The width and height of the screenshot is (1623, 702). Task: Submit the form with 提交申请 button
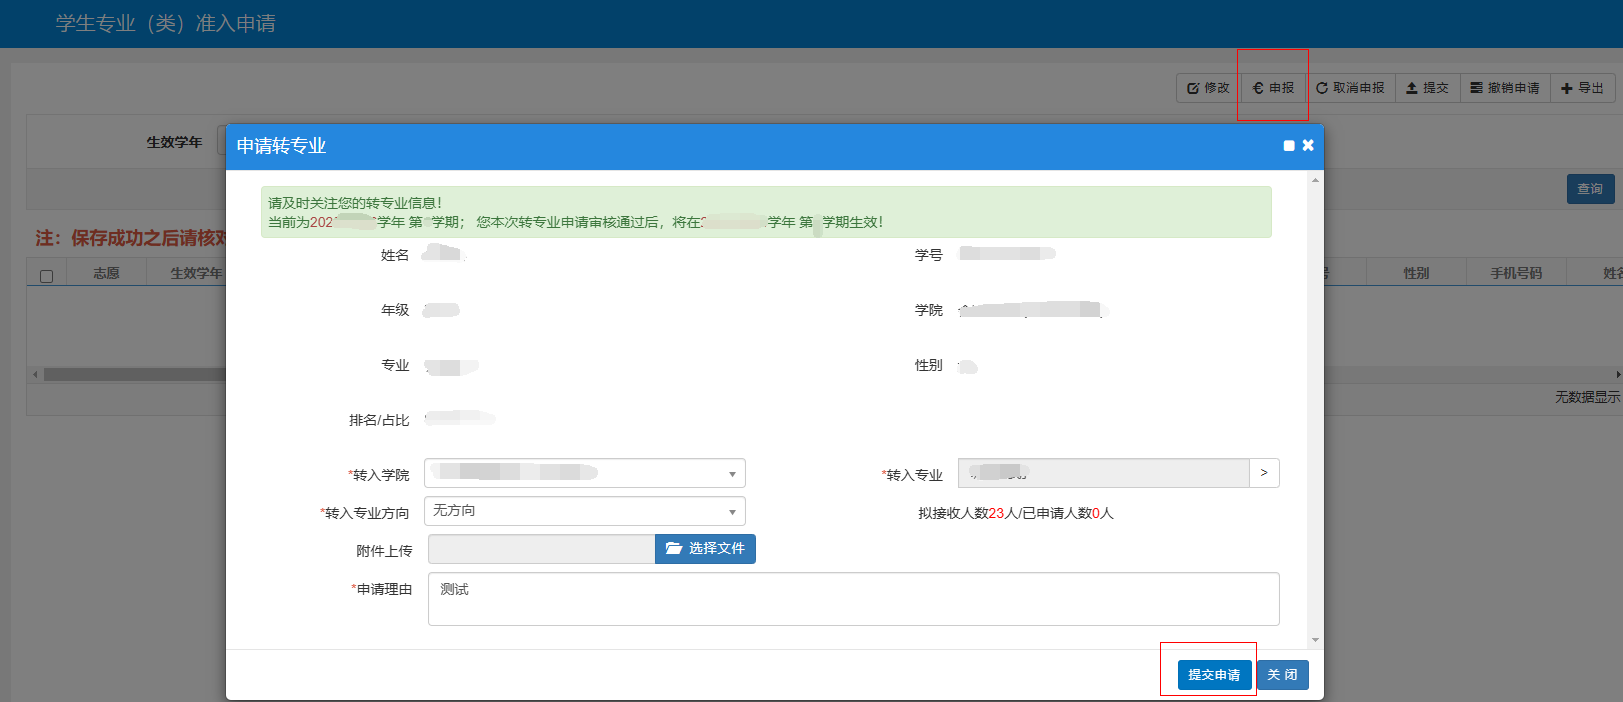1214,675
